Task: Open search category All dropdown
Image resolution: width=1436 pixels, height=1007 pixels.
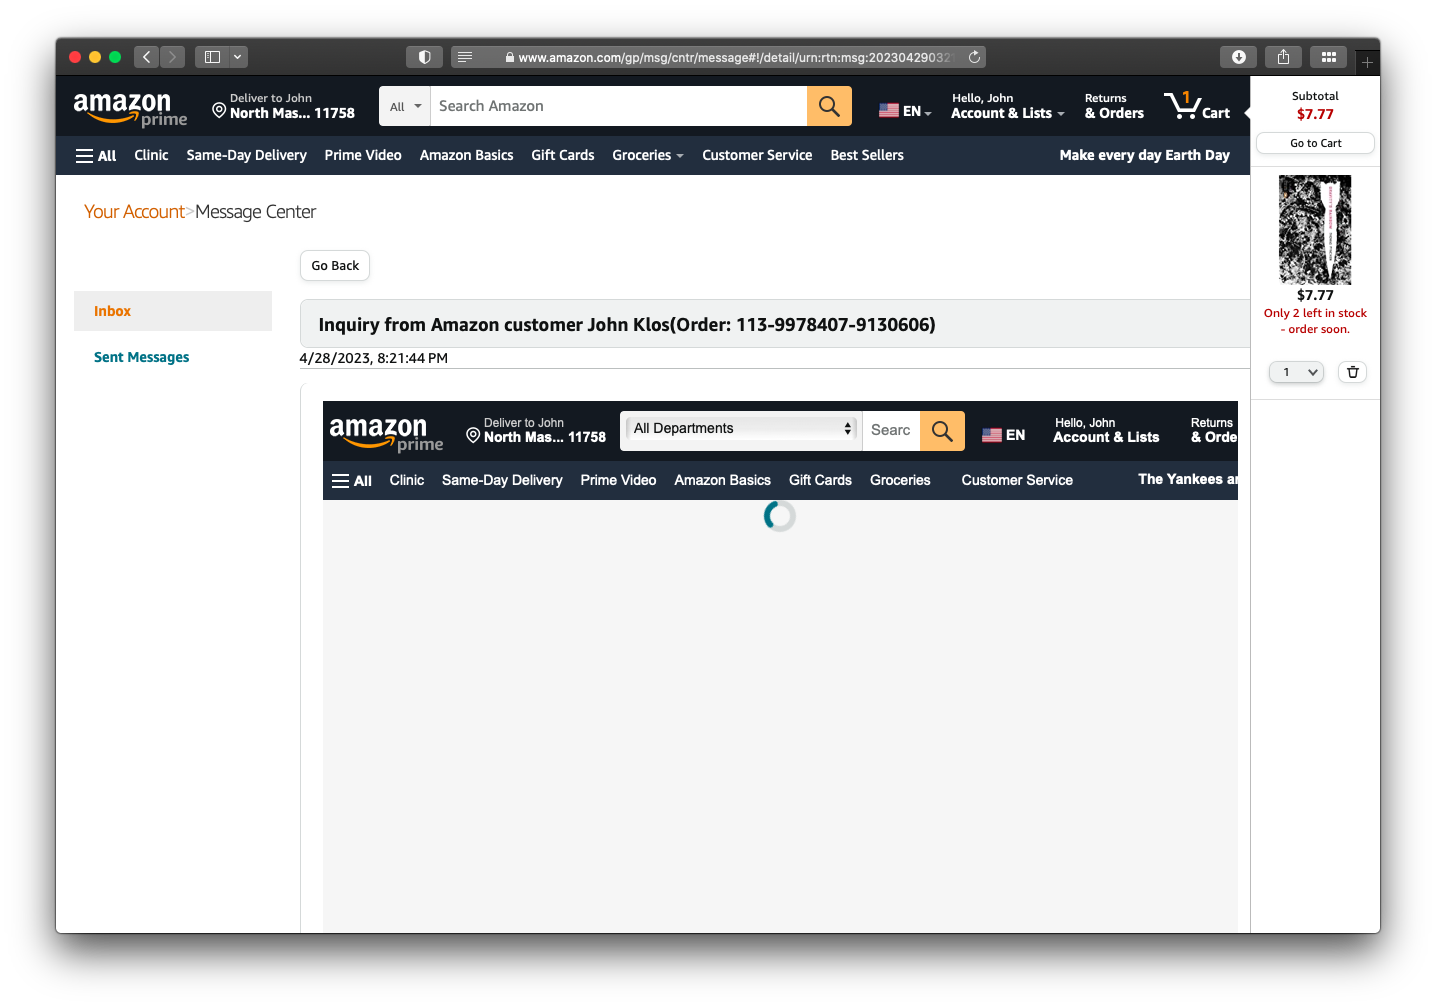Action: (405, 107)
